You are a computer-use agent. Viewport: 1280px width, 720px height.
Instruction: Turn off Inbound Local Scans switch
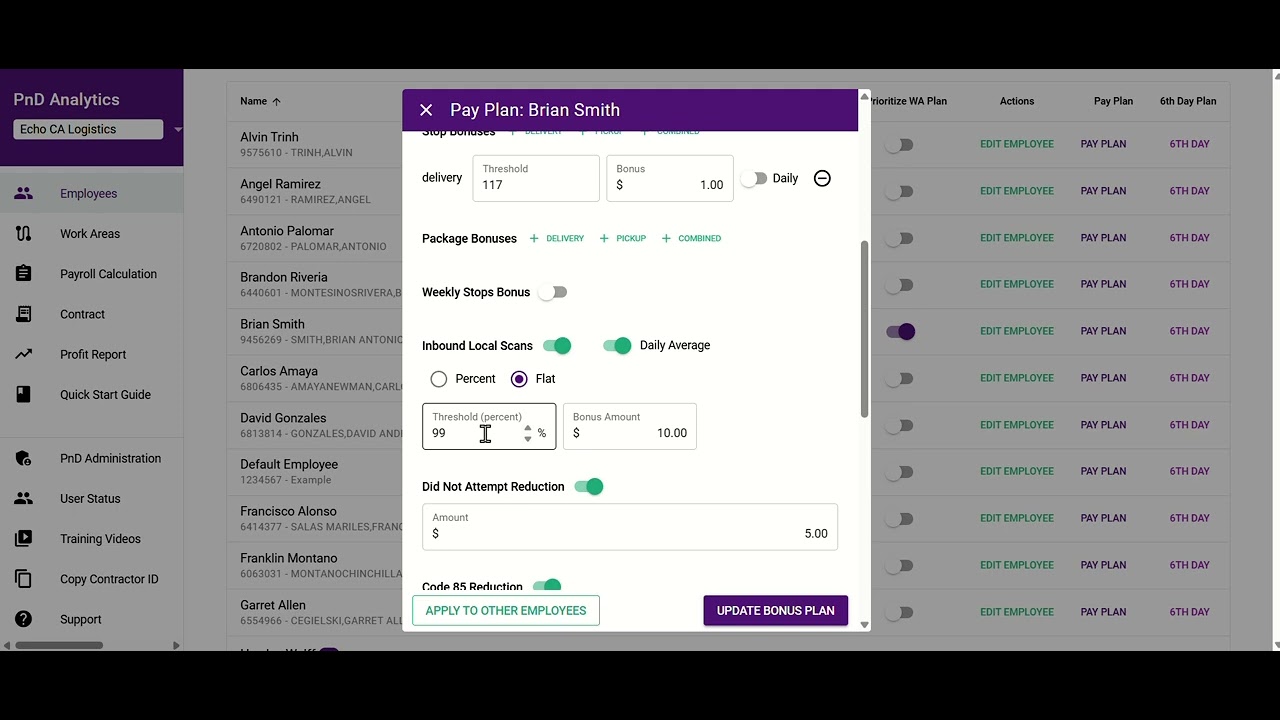point(557,345)
